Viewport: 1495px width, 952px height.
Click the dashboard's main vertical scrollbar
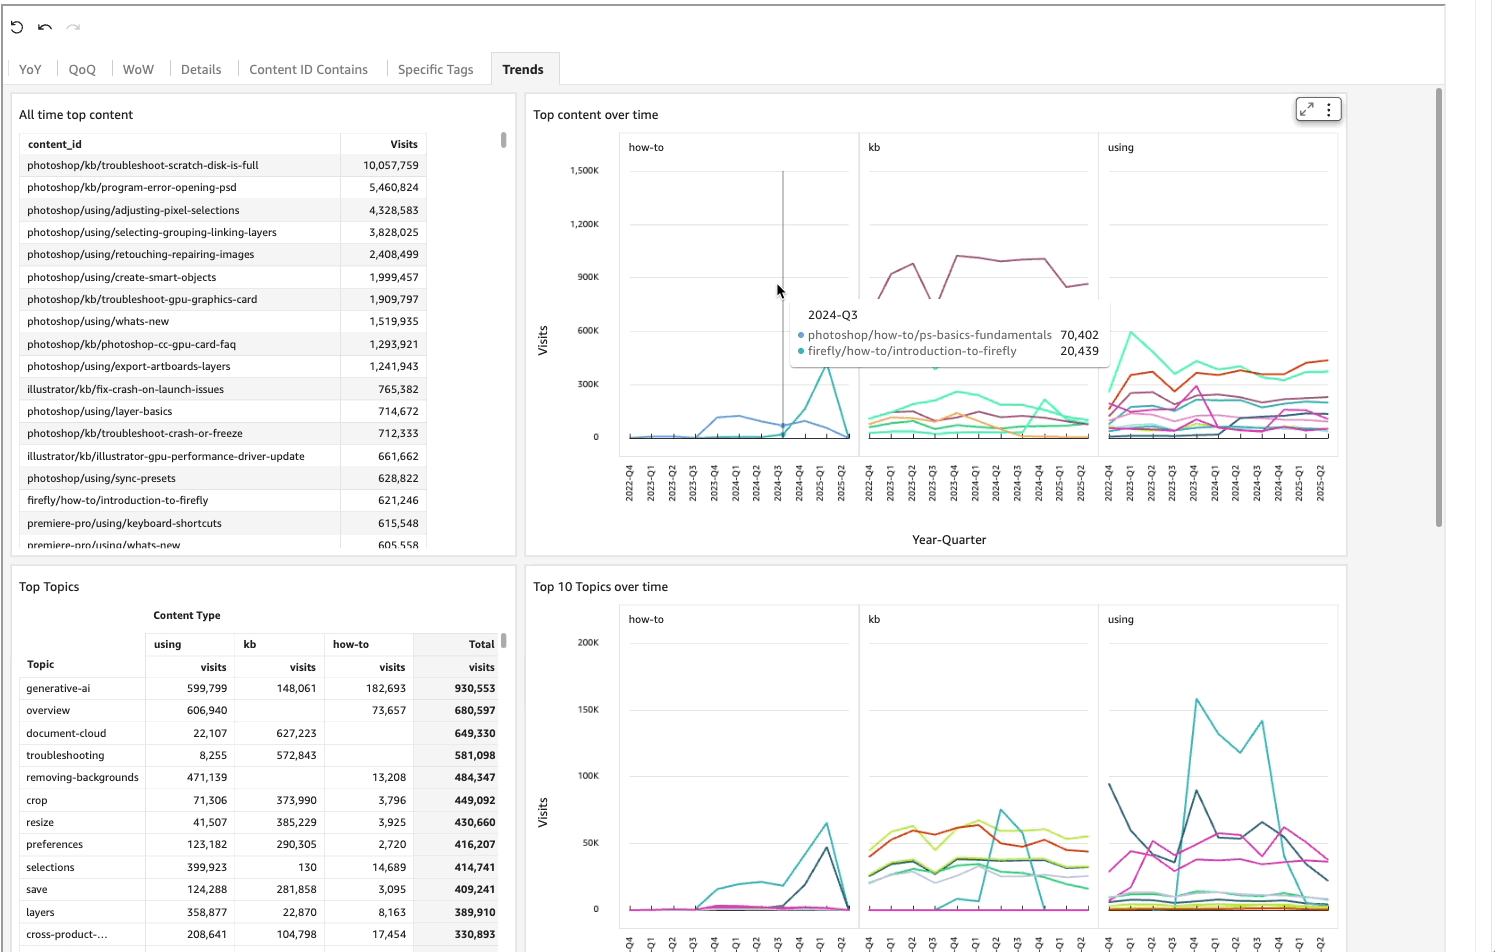coord(1439,307)
